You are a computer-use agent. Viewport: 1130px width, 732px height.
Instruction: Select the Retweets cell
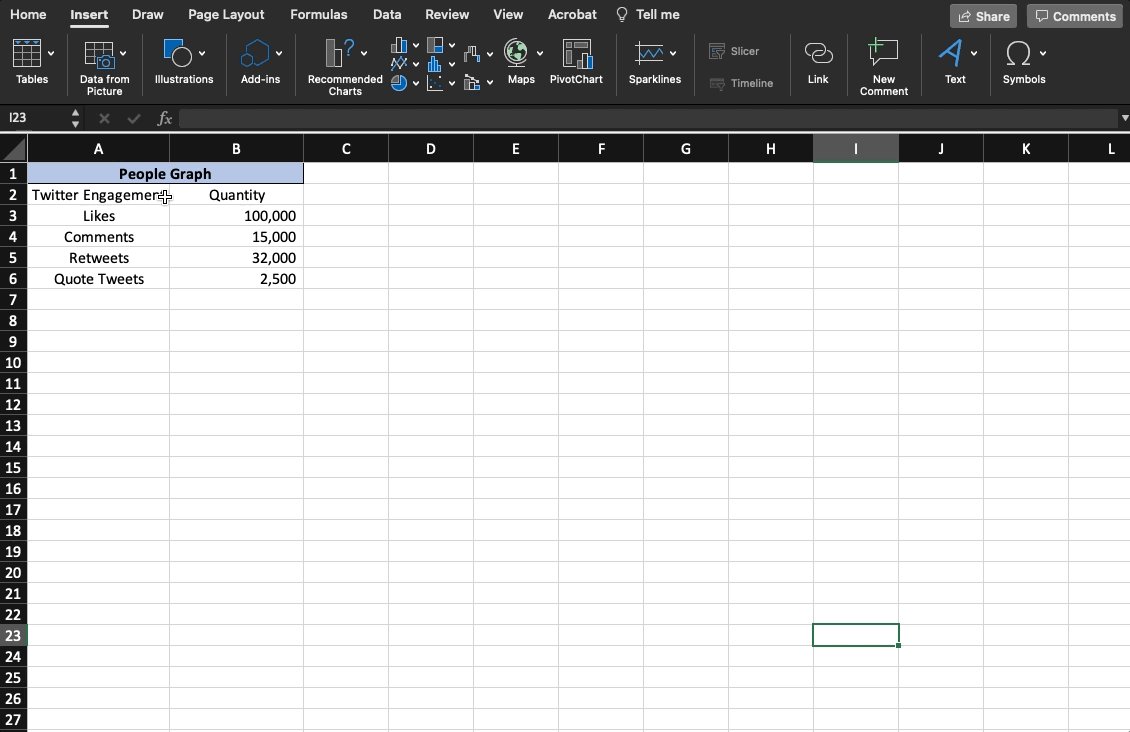click(x=99, y=258)
